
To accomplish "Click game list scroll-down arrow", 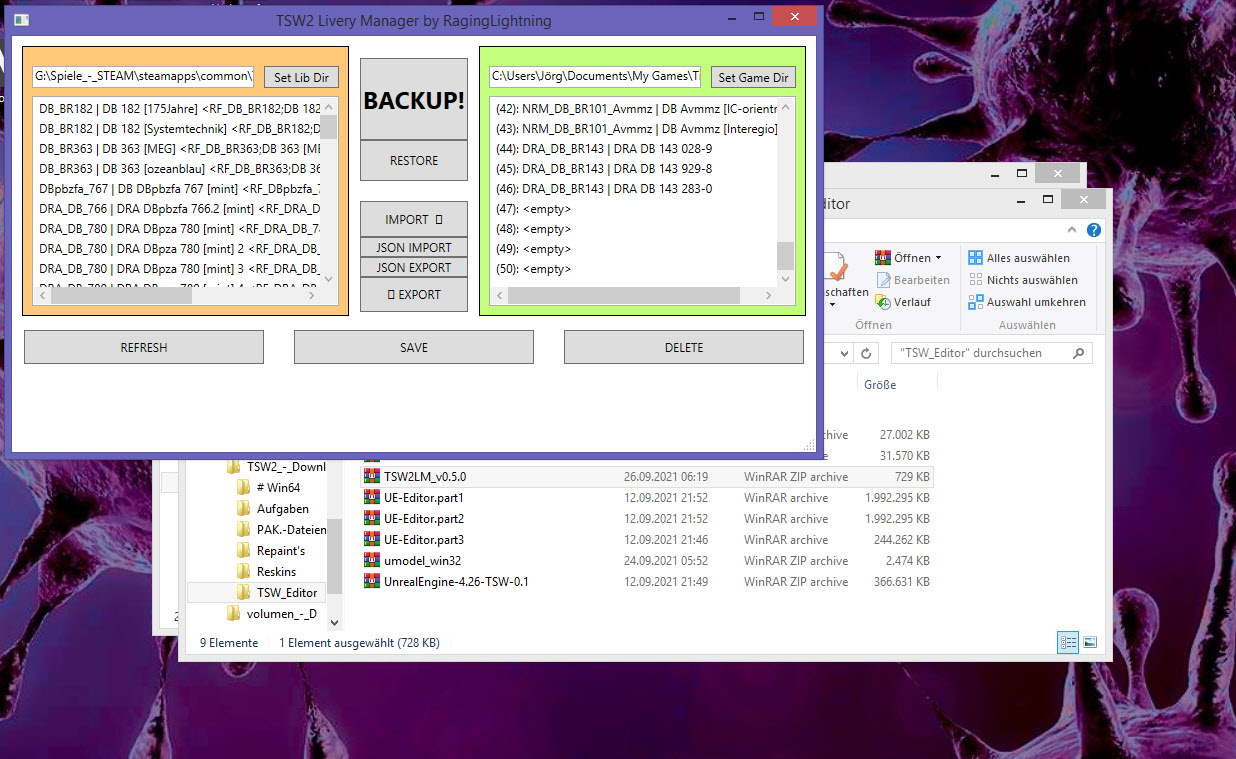I will [x=785, y=279].
